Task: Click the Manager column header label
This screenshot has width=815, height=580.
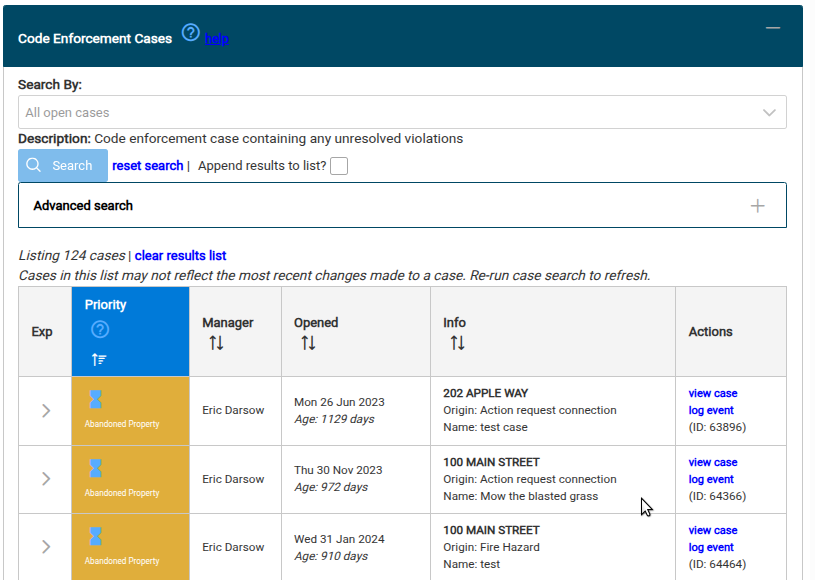Action: click(x=228, y=323)
